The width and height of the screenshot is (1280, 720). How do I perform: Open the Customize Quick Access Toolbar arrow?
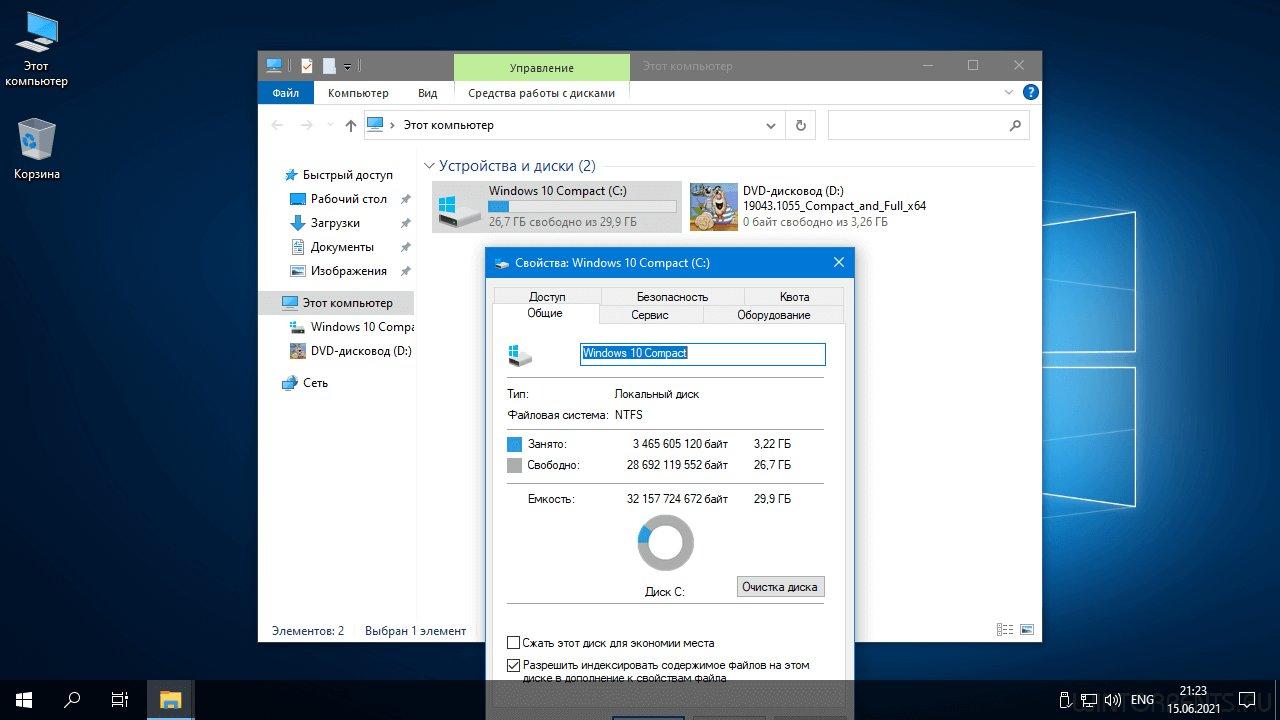coord(347,67)
